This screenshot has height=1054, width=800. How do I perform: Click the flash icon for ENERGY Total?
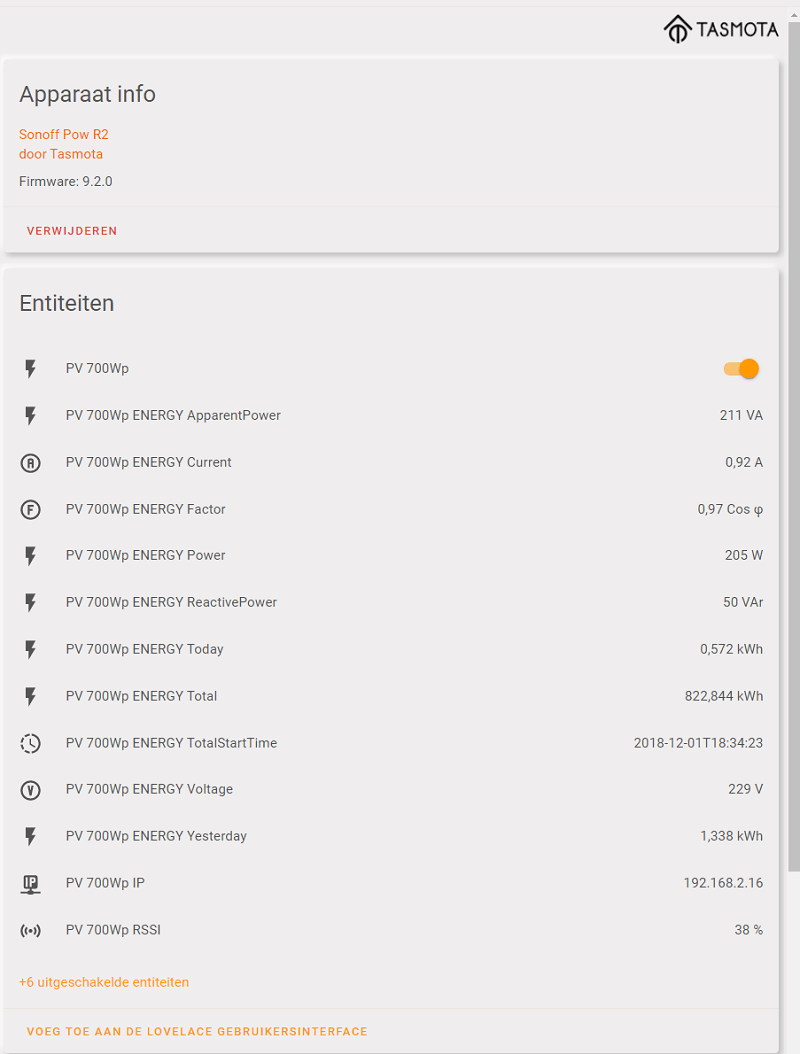[30, 696]
